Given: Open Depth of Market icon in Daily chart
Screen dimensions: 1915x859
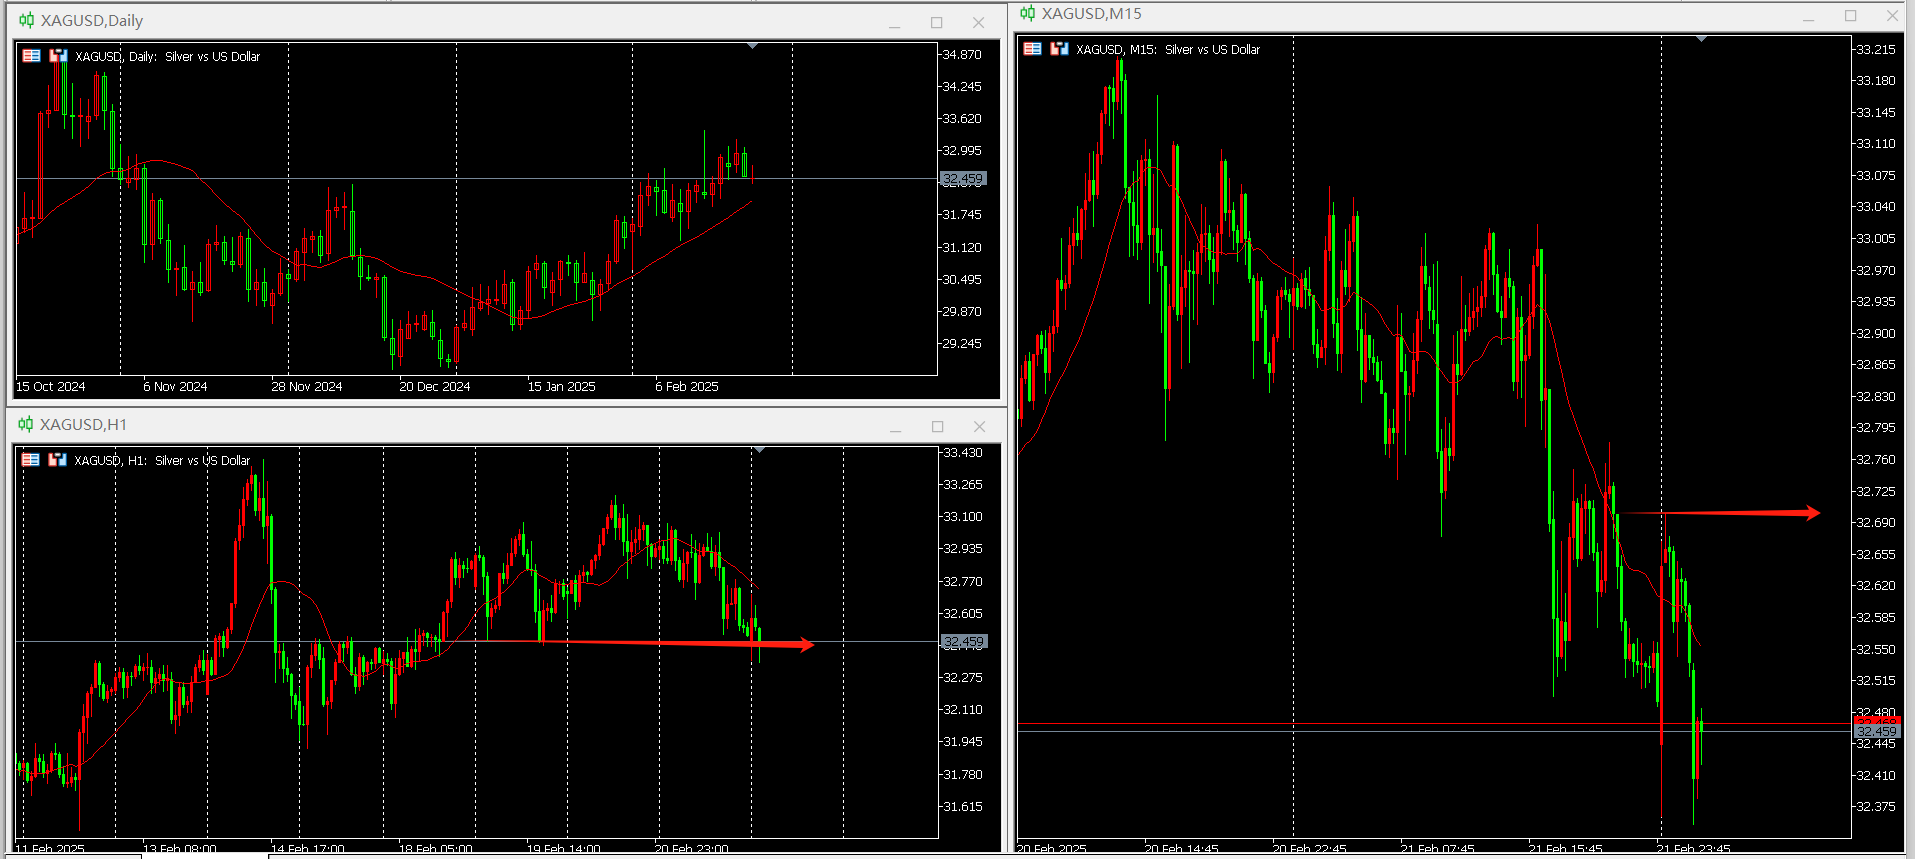Looking at the screenshot, I should click(x=31, y=56).
